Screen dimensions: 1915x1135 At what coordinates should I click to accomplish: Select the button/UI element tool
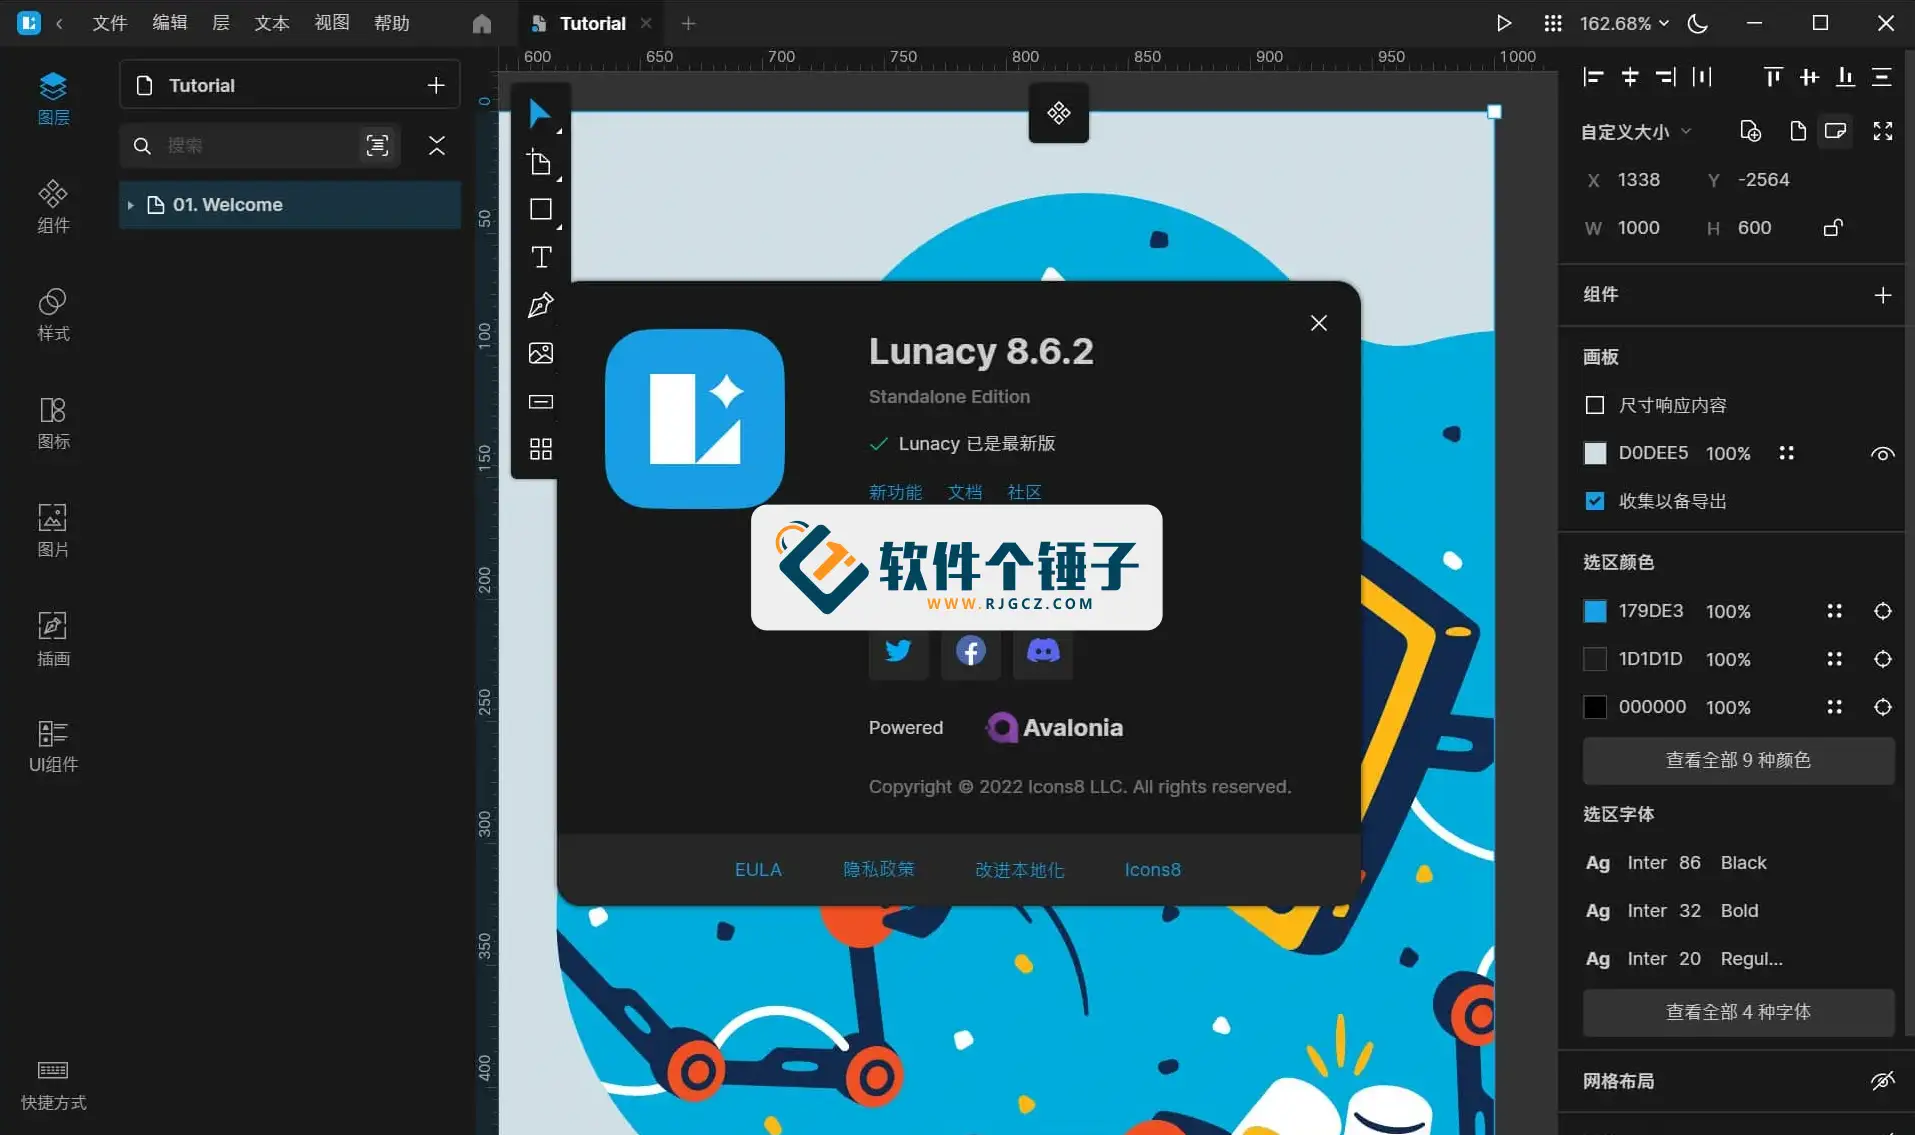click(x=541, y=402)
